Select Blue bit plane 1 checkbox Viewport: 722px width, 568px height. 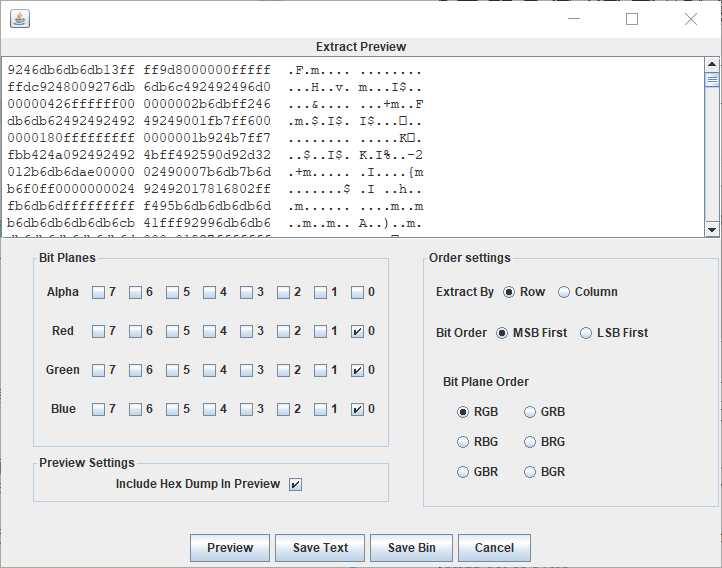coord(320,410)
